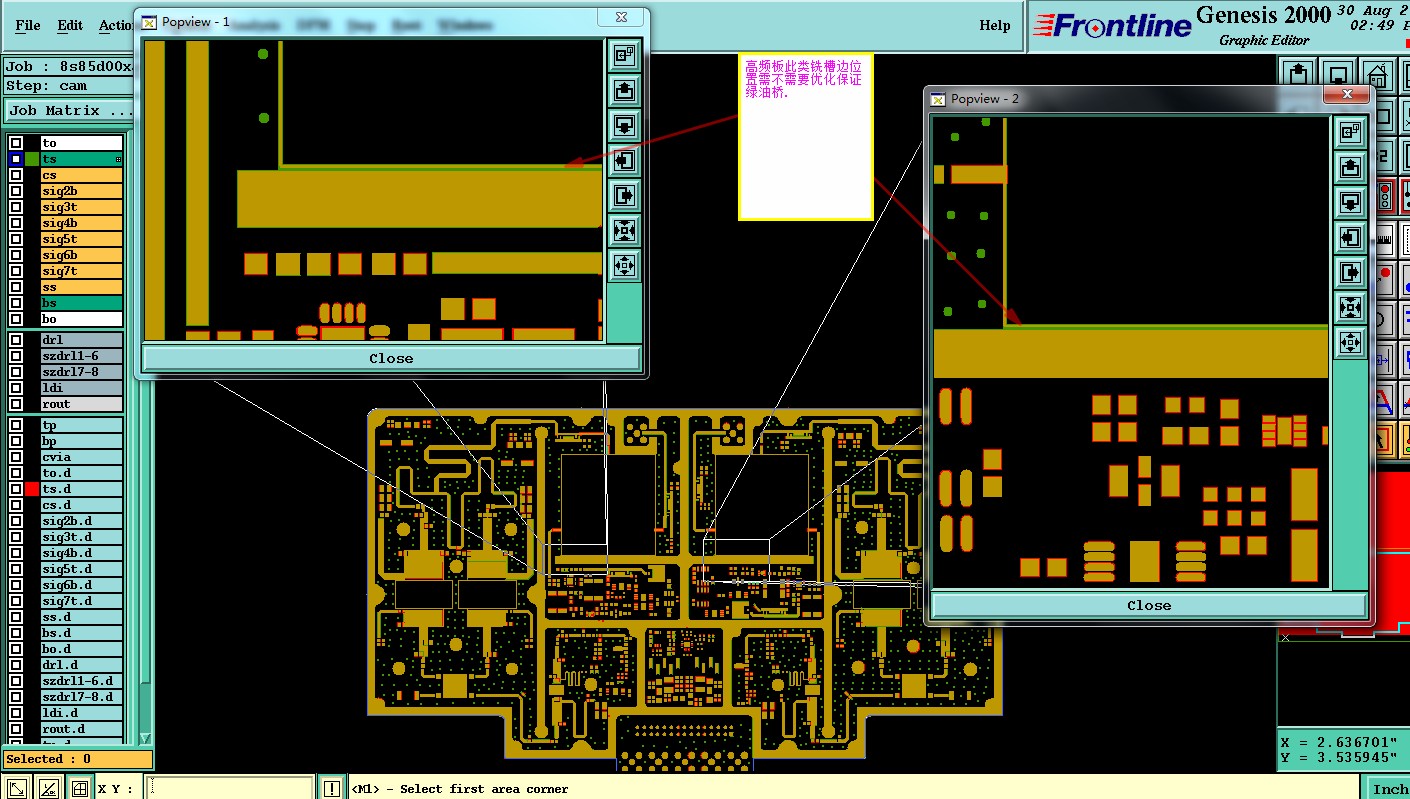Screen dimensions: 1410x799
Task: Zoom in icon in Popview-2
Action: [1350, 307]
